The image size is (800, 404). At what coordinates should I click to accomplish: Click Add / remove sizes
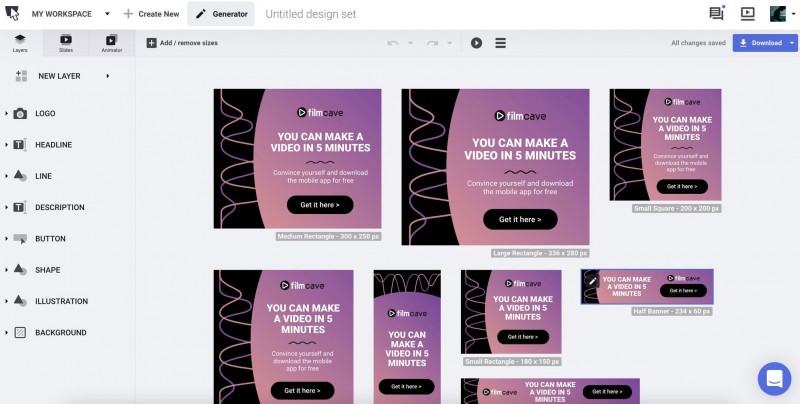(182, 43)
